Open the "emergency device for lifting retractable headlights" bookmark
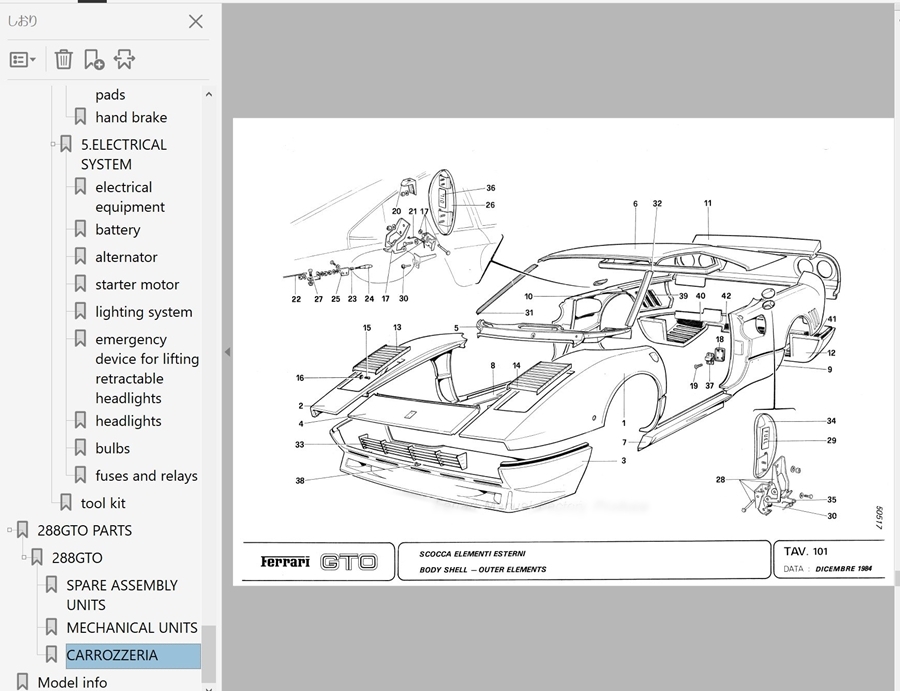Screen dimensions: 900x691 [x=147, y=368]
